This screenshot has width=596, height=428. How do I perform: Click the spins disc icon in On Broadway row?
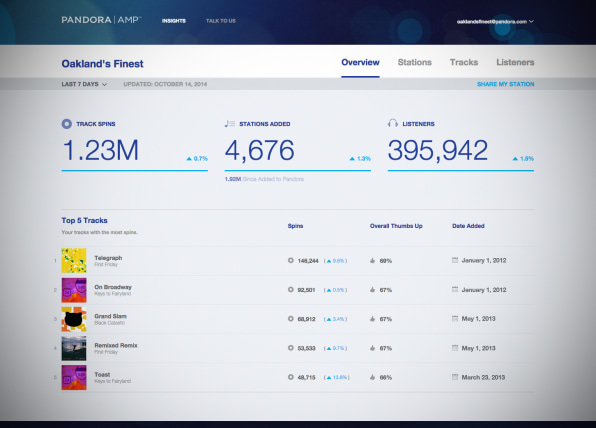[291, 290]
